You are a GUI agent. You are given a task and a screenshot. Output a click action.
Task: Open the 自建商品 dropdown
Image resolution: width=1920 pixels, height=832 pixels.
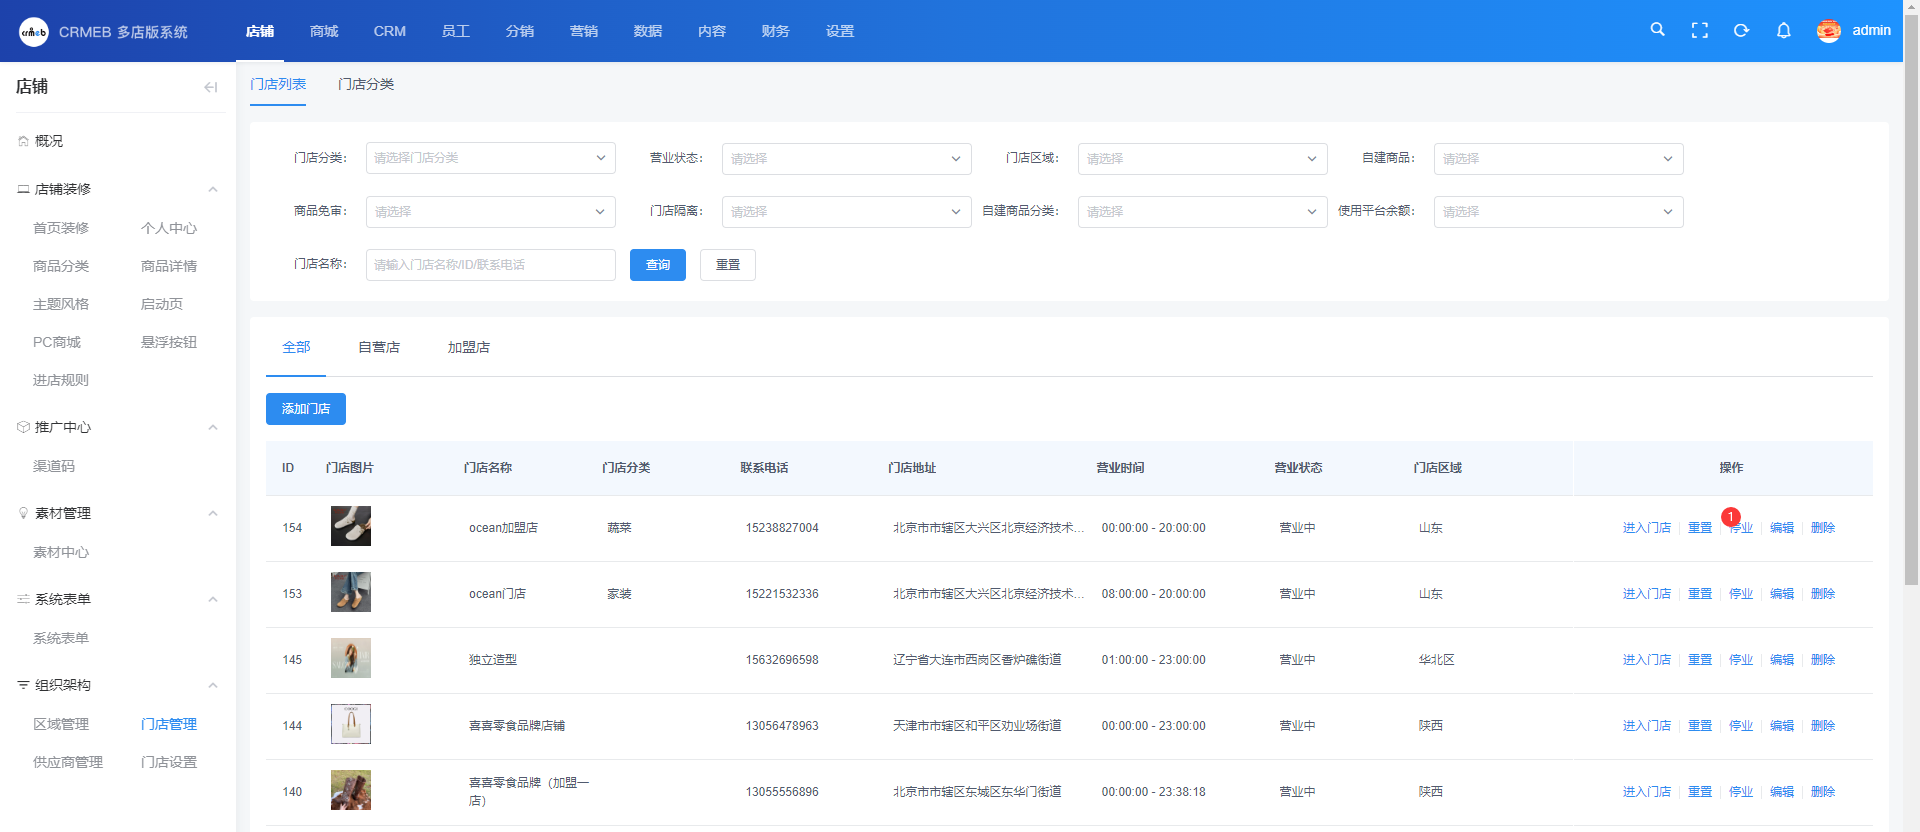1558,159
